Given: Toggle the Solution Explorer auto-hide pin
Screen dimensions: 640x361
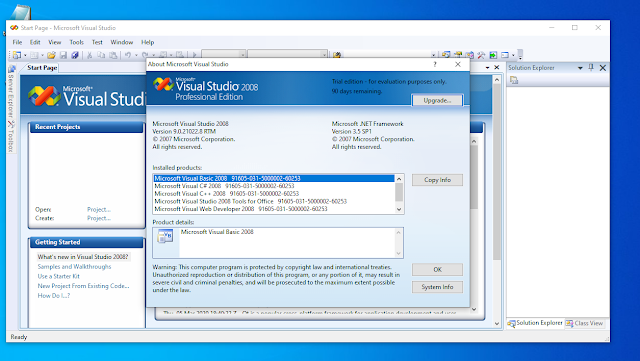Looking at the screenshot, I should [591, 68].
